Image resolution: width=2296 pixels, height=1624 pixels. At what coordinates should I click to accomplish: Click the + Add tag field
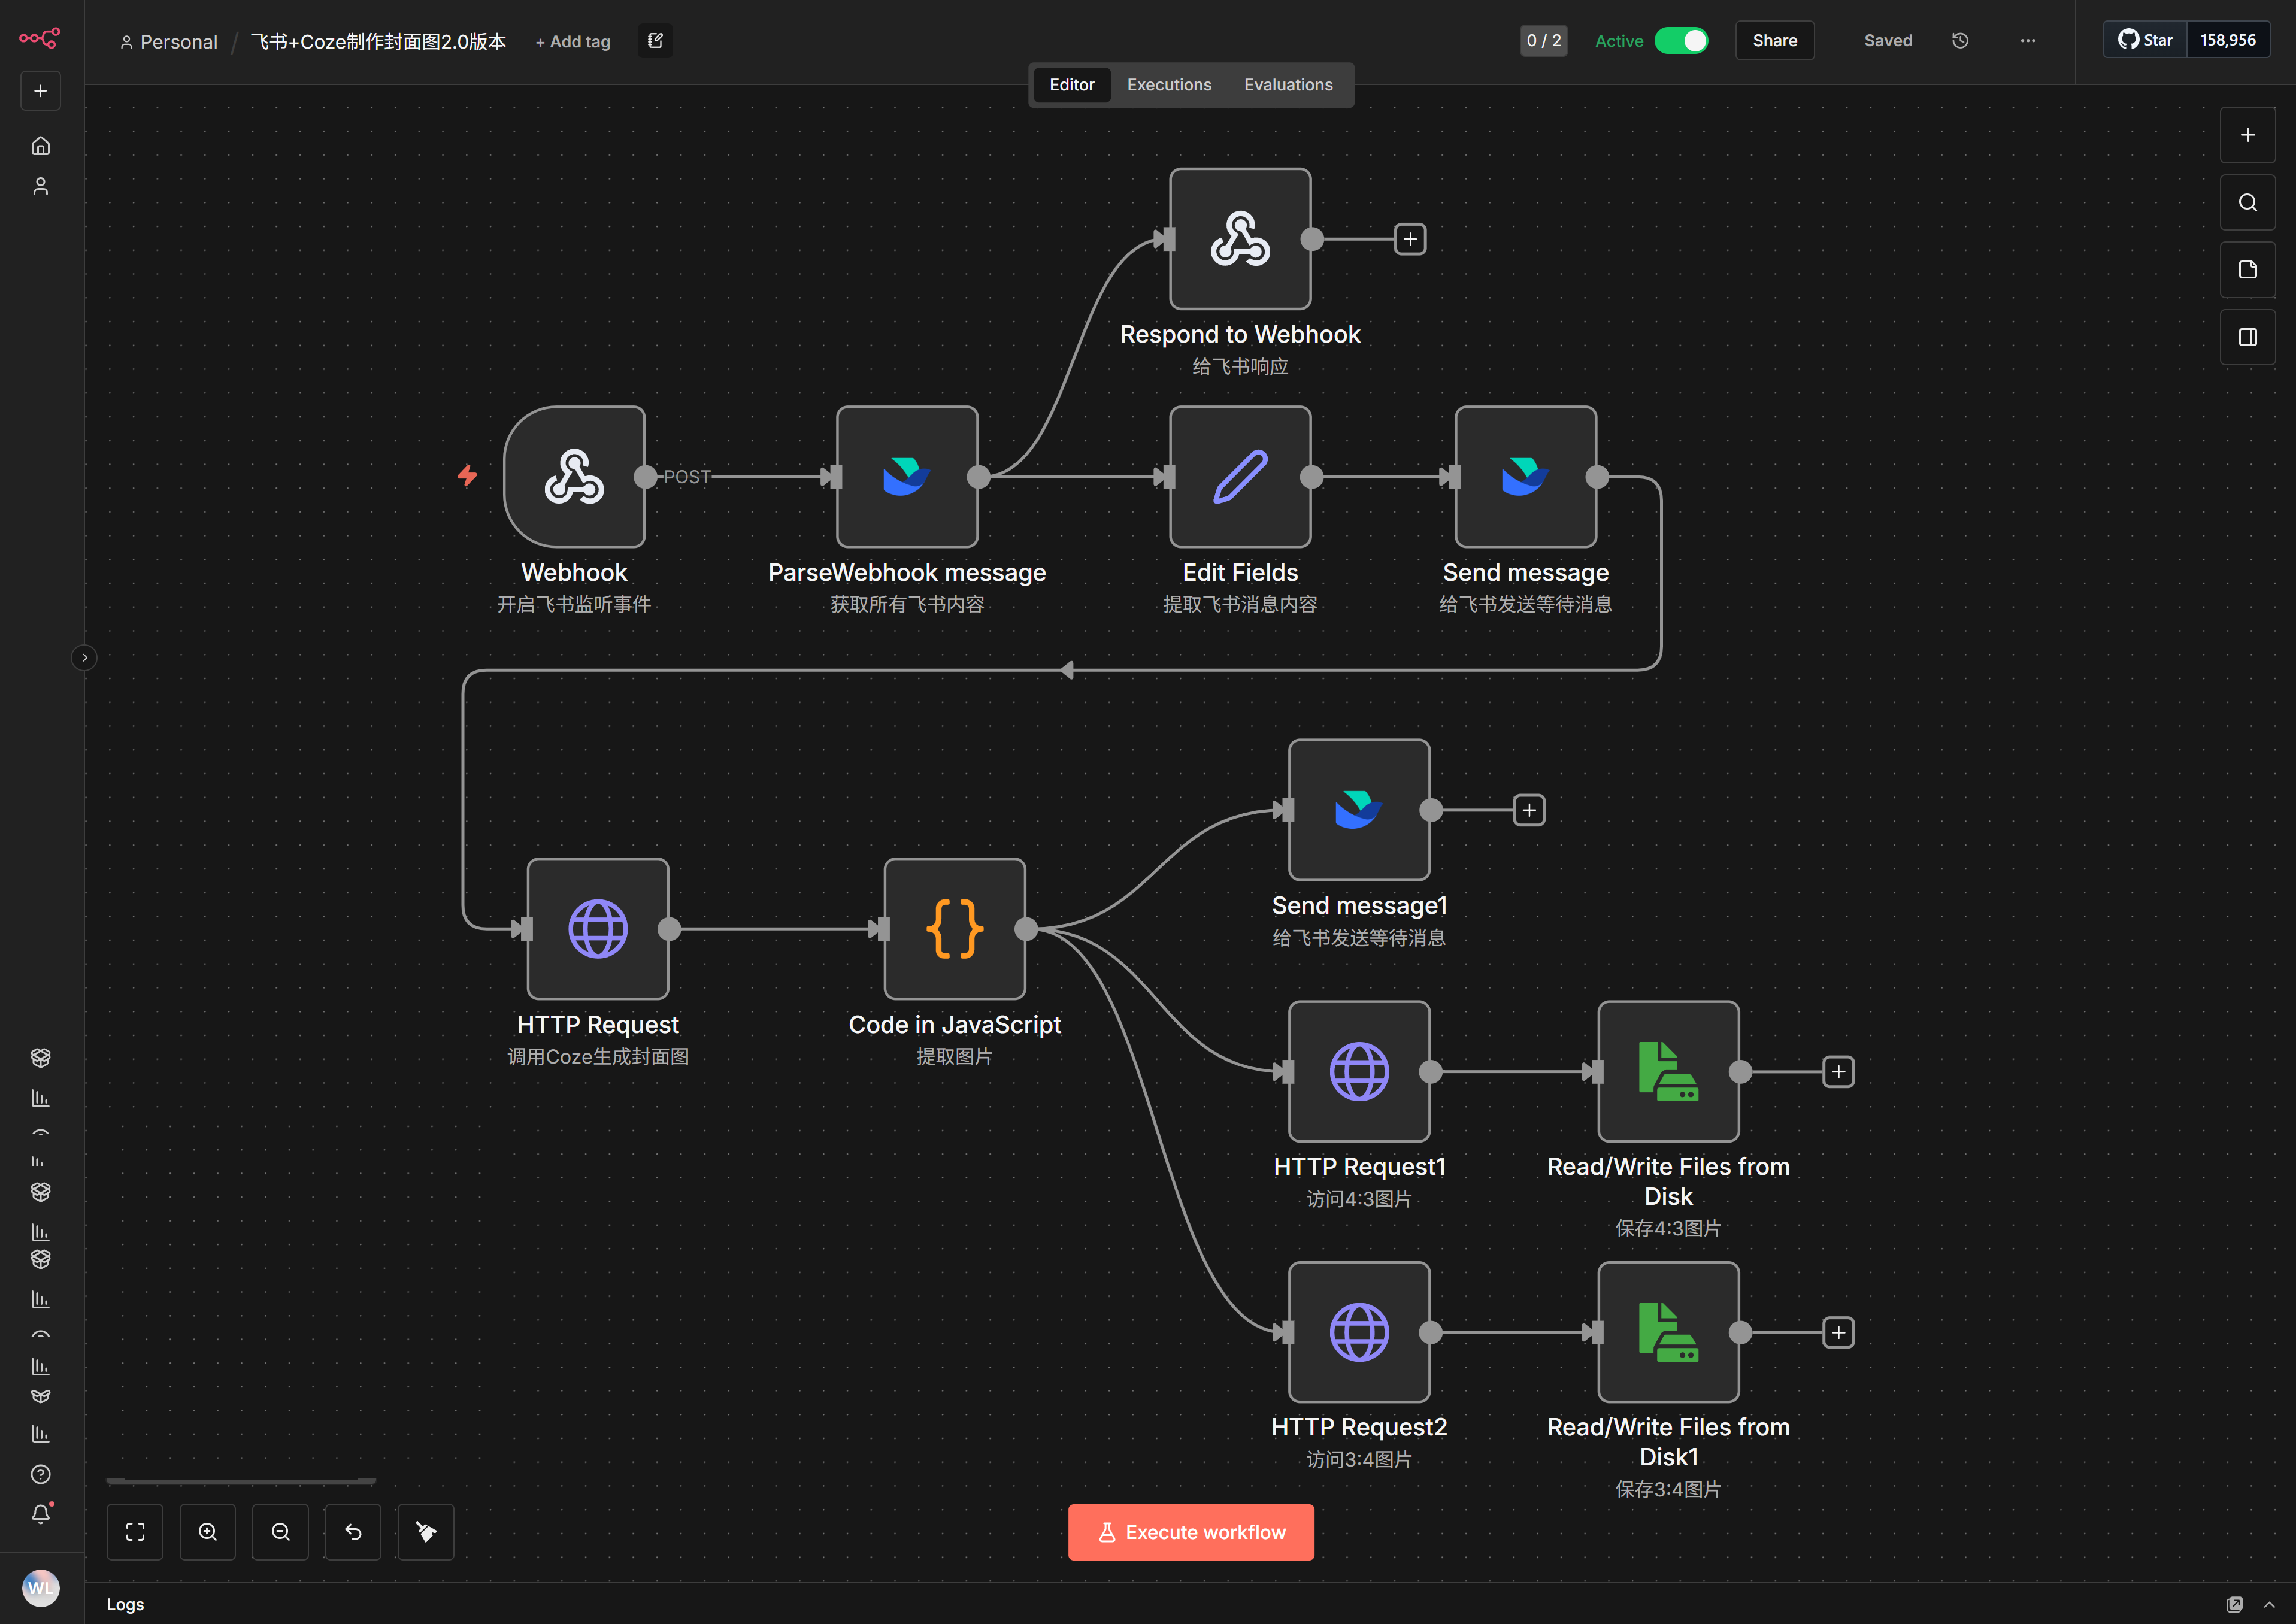click(x=573, y=42)
